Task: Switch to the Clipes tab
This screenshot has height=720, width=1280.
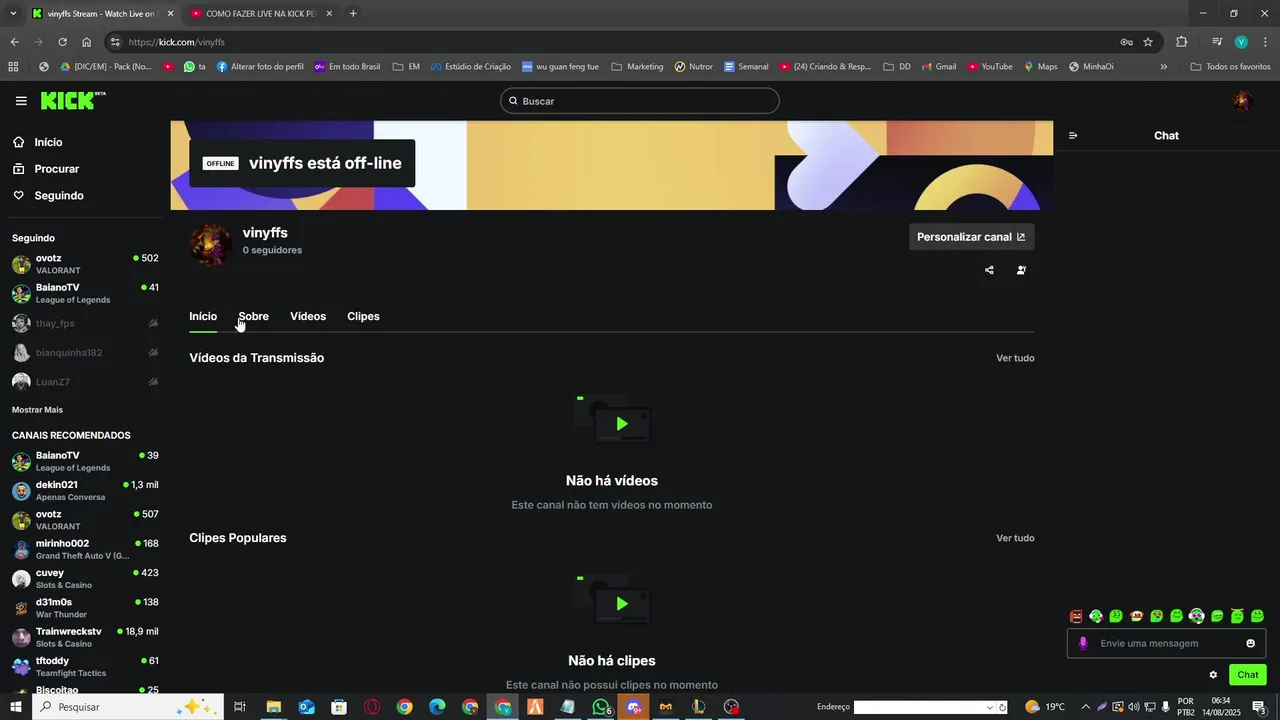Action: (363, 316)
